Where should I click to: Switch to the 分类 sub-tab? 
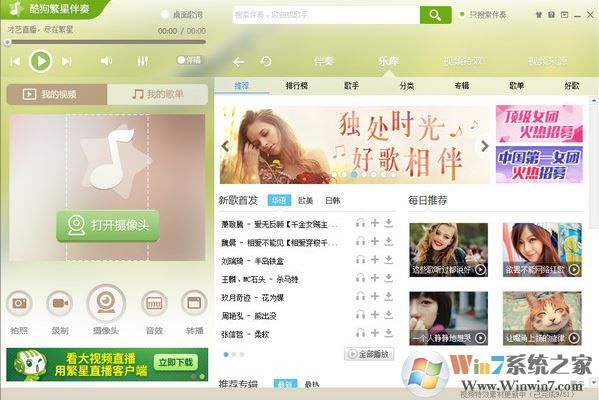(x=407, y=86)
